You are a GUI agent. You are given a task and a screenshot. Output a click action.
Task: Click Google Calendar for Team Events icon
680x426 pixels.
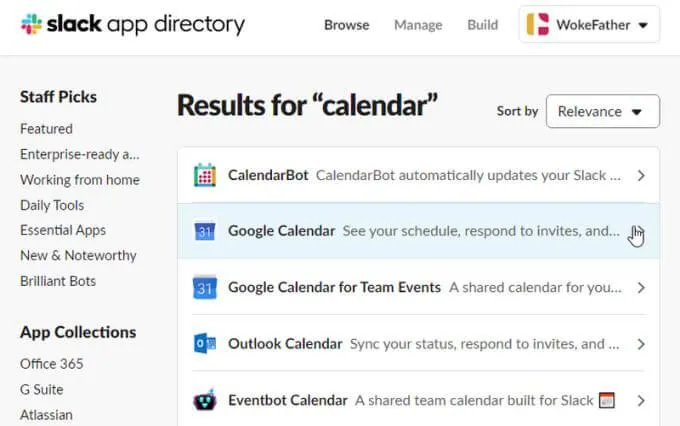coord(205,287)
